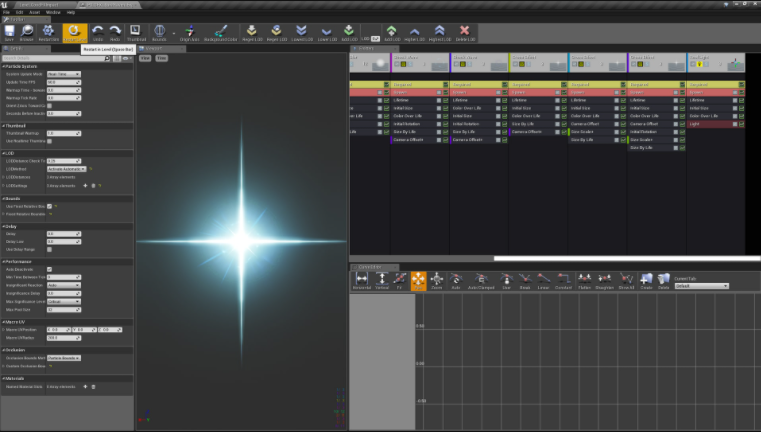The height and width of the screenshot is (432, 761).
Task: Open the Window menu
Action: (53, 12)
